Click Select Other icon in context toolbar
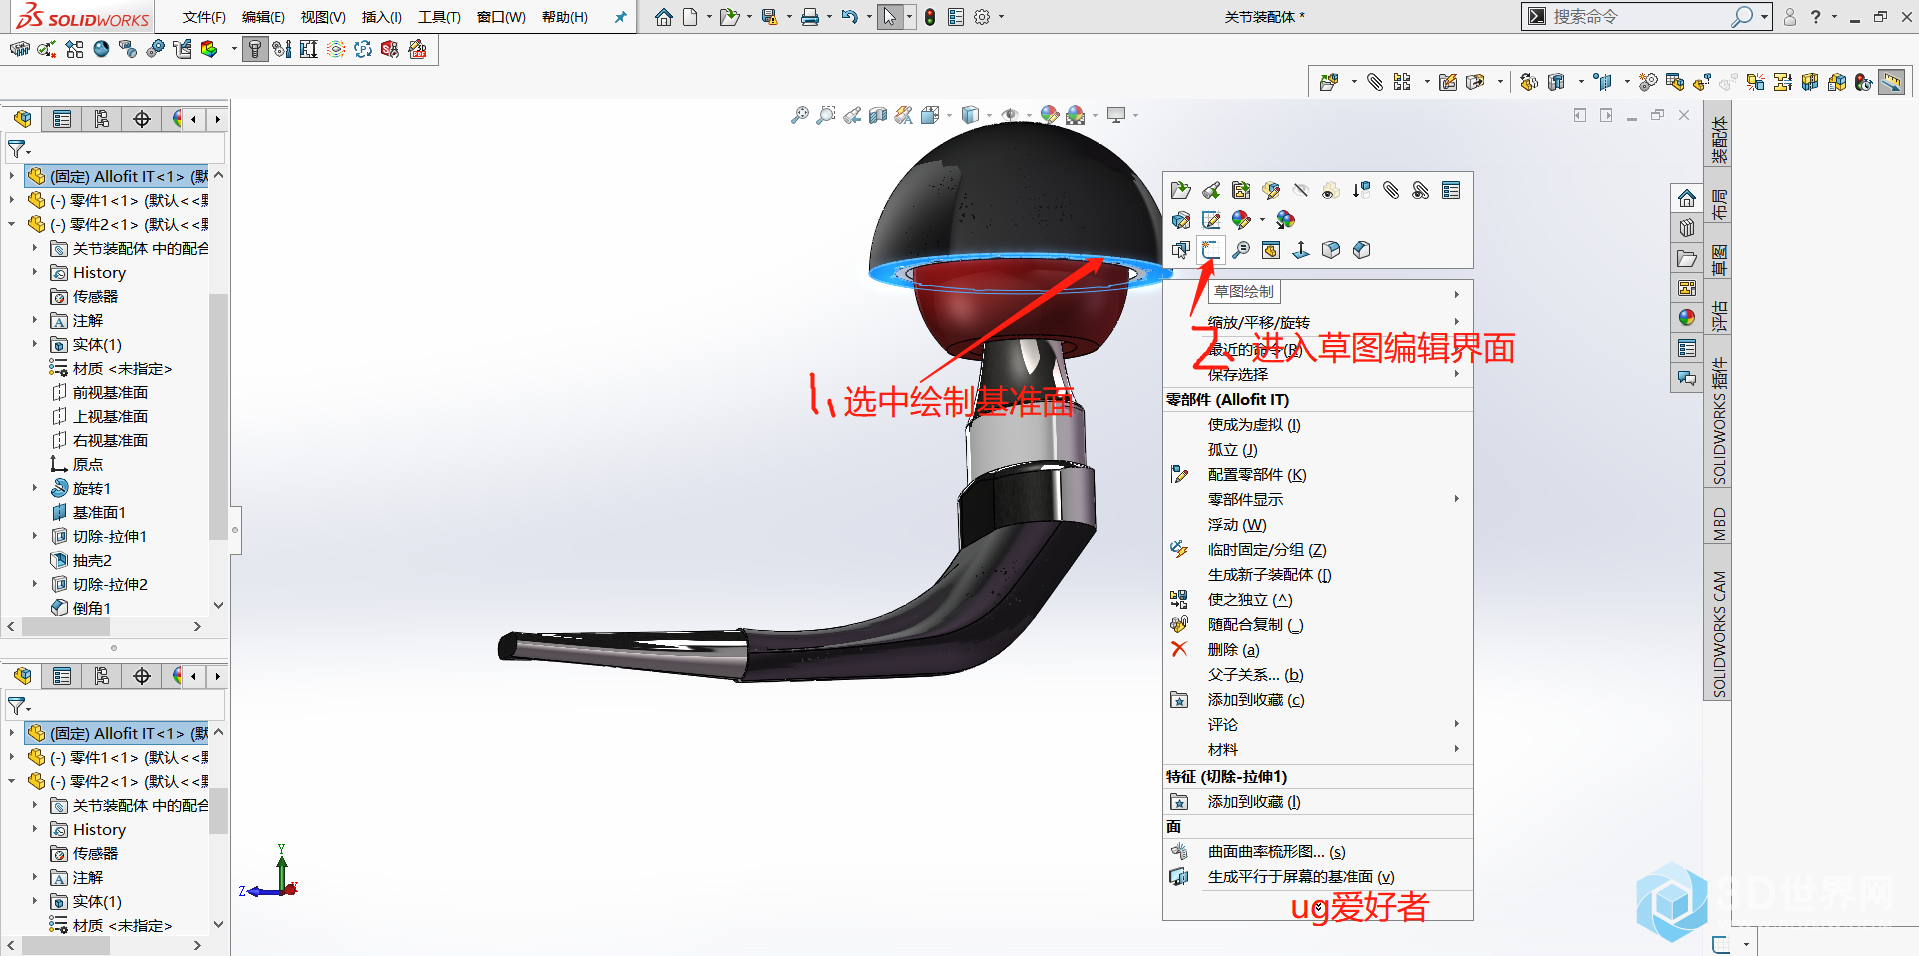This screenshot has width=1919, height=956. (1181, 250)
